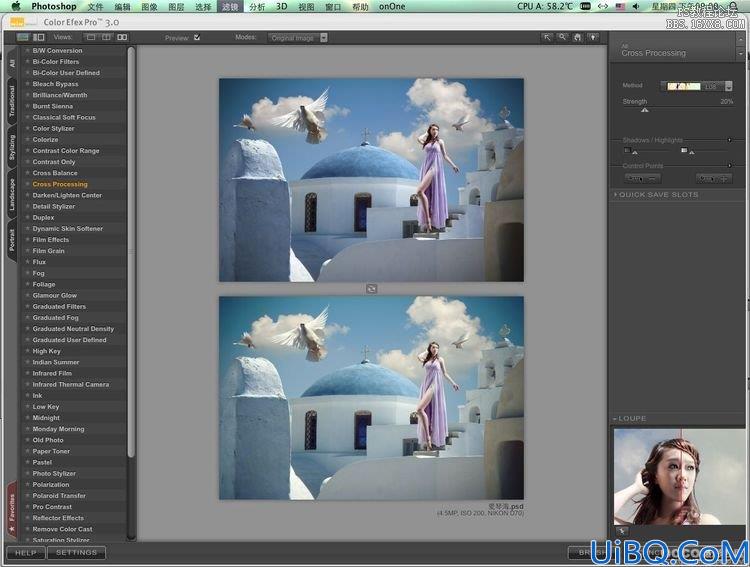Adjust the Shadows protection slider handle
This screenshot has height=567, width=750.
coord(635,153)
